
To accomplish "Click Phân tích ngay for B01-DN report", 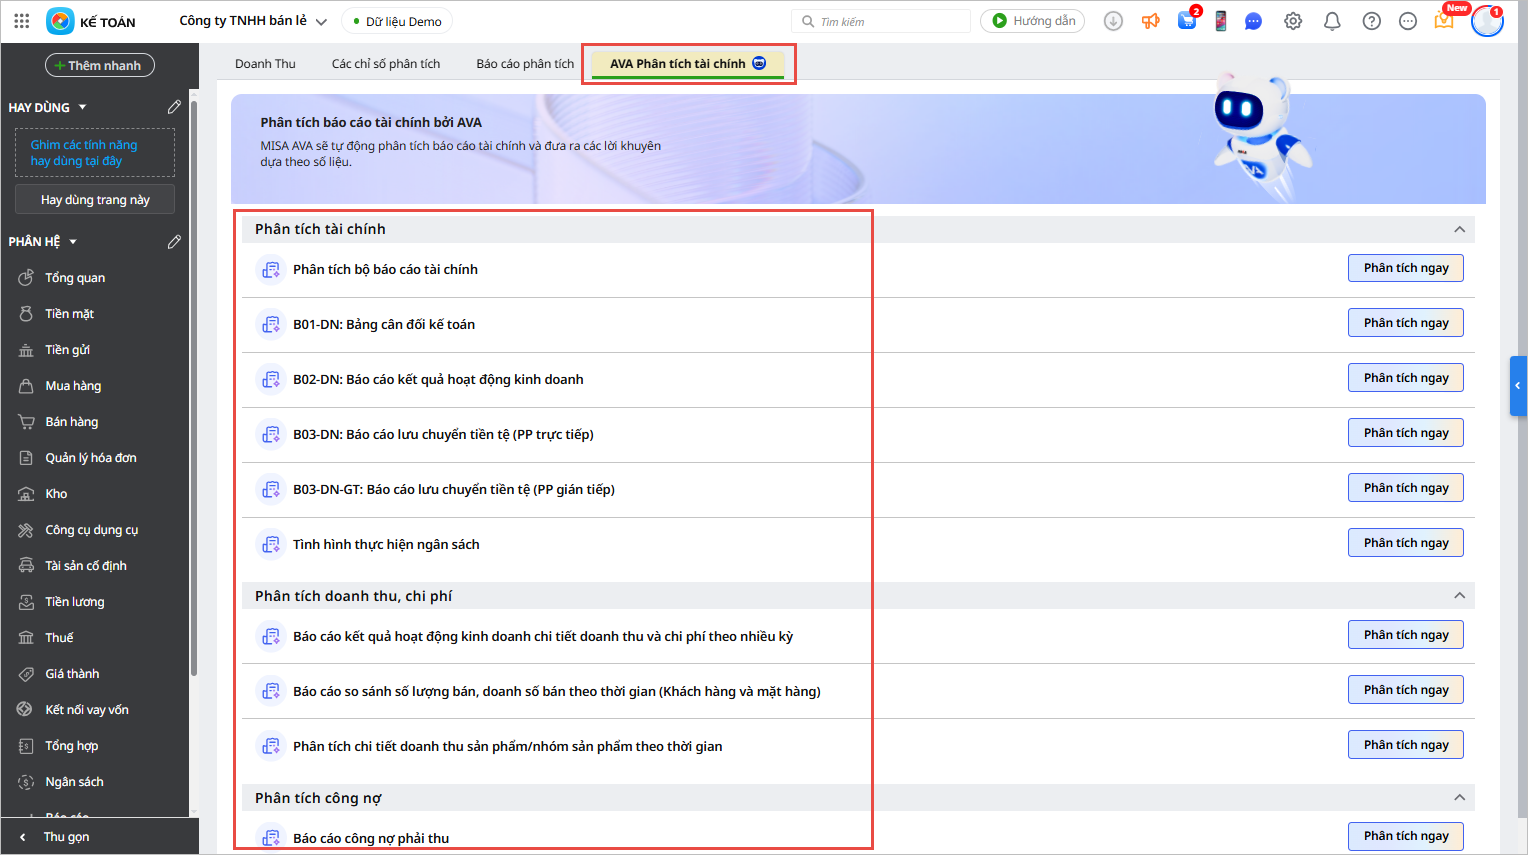I will (x=1405, y=323).
